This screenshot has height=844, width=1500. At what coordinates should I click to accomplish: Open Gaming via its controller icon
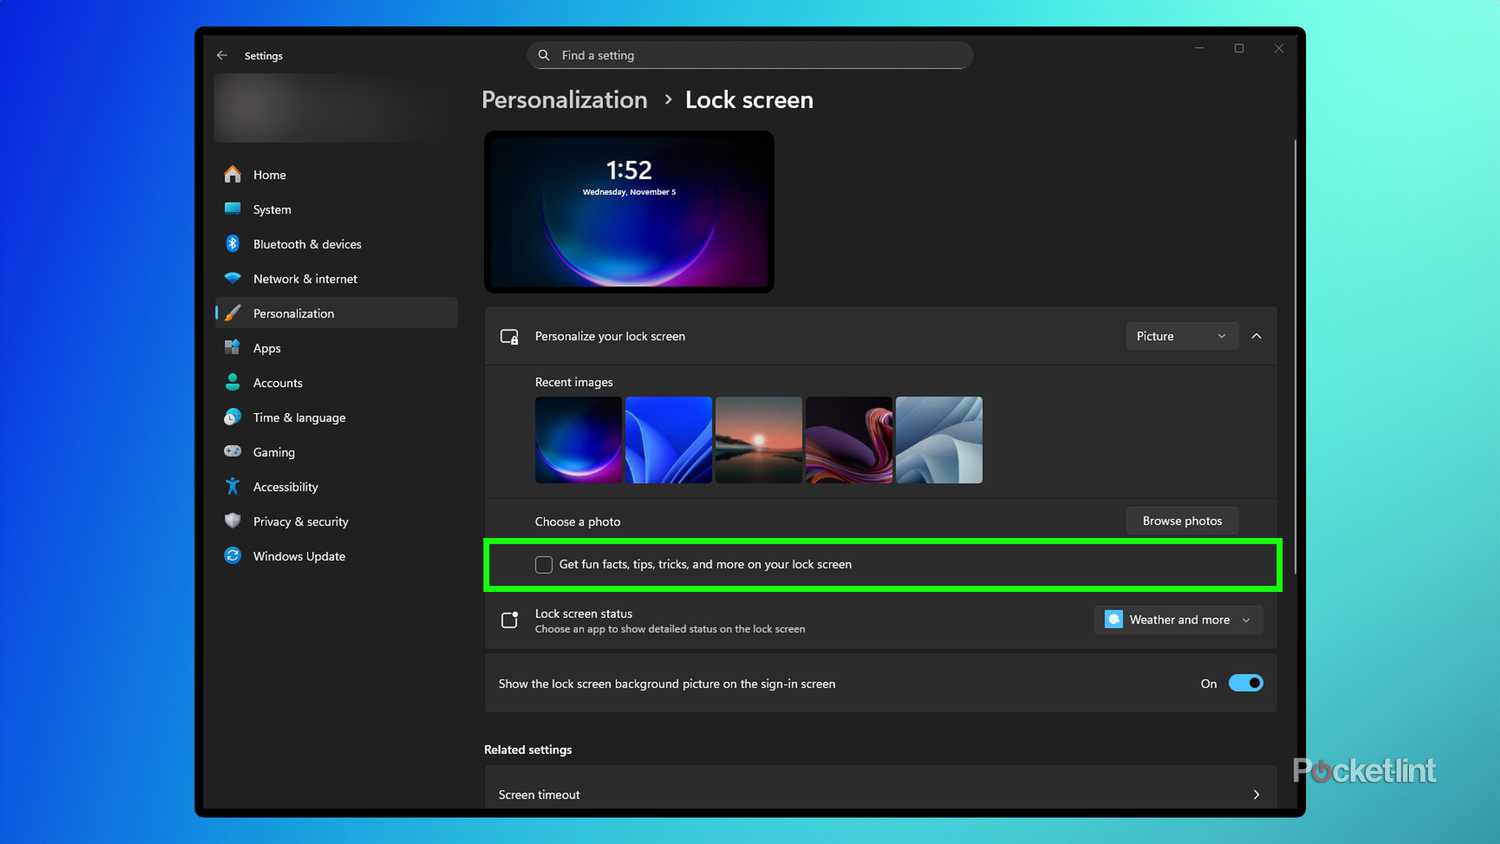[x=232, y=452]
